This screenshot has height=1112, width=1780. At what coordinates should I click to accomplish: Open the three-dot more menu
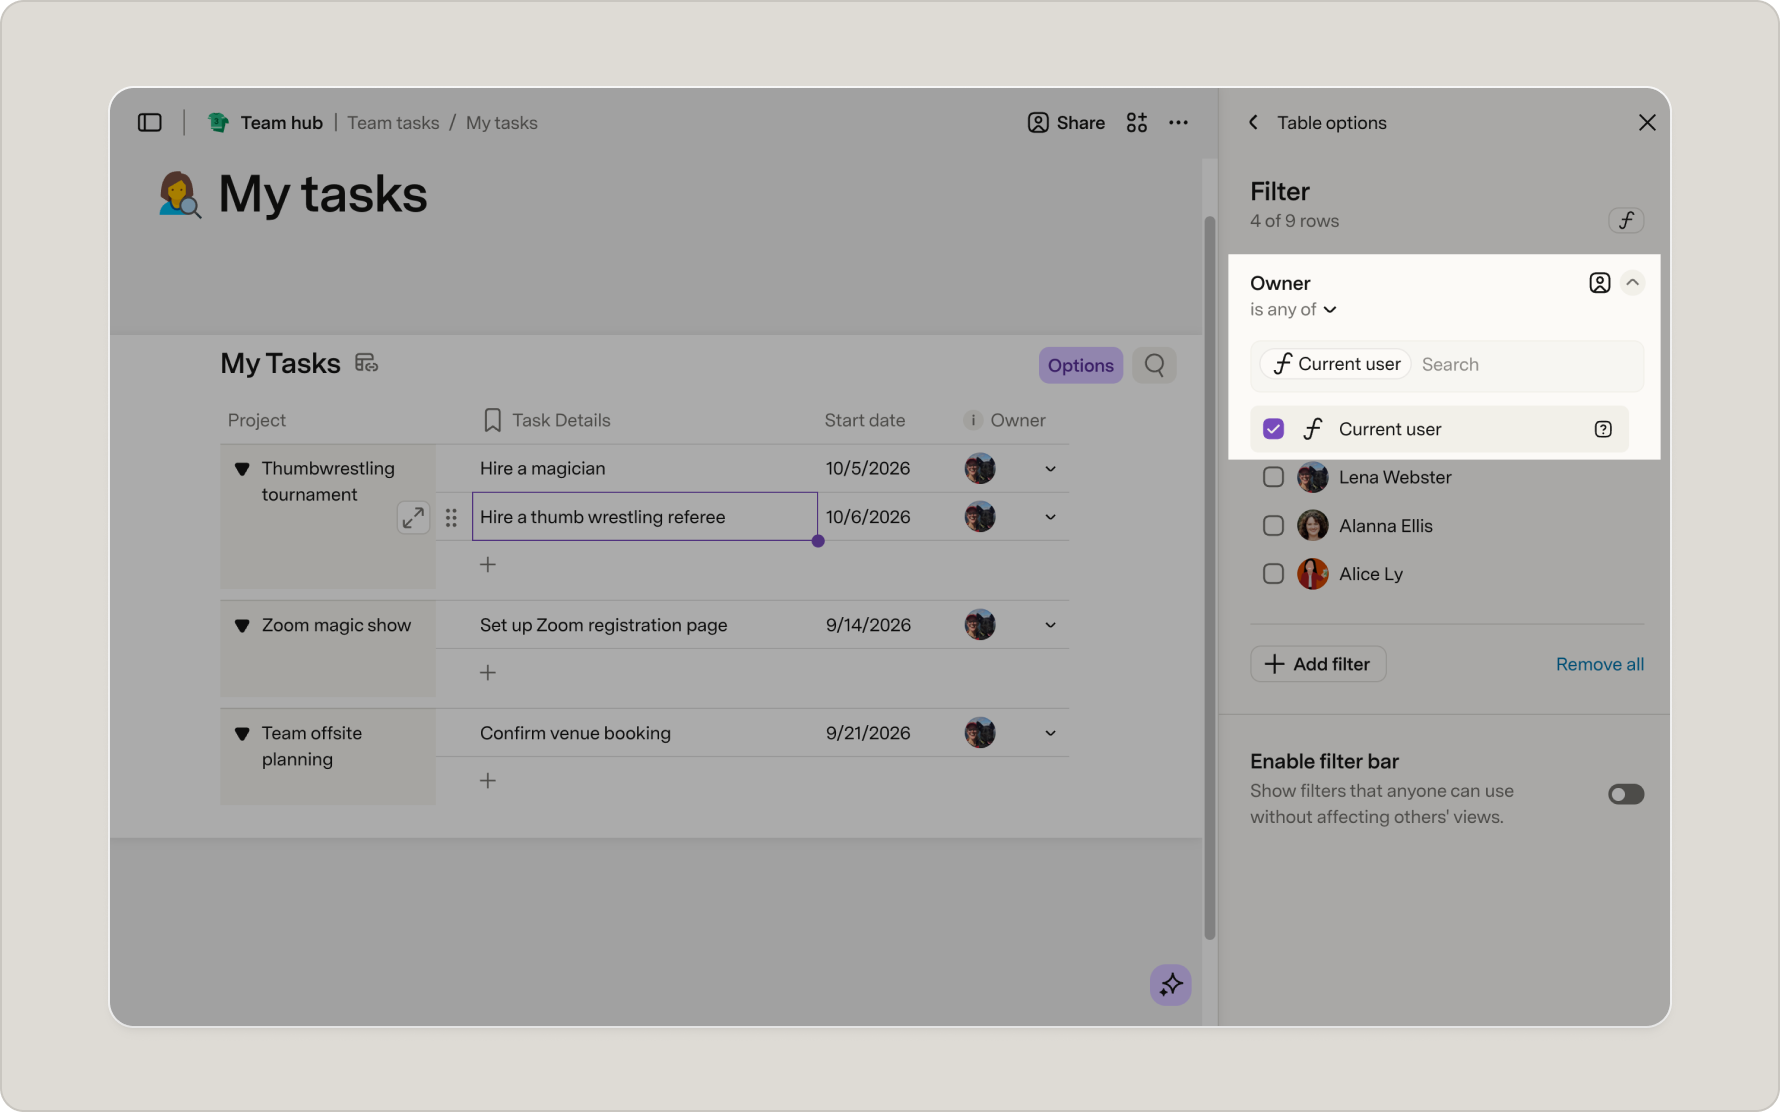[1179, 123]
